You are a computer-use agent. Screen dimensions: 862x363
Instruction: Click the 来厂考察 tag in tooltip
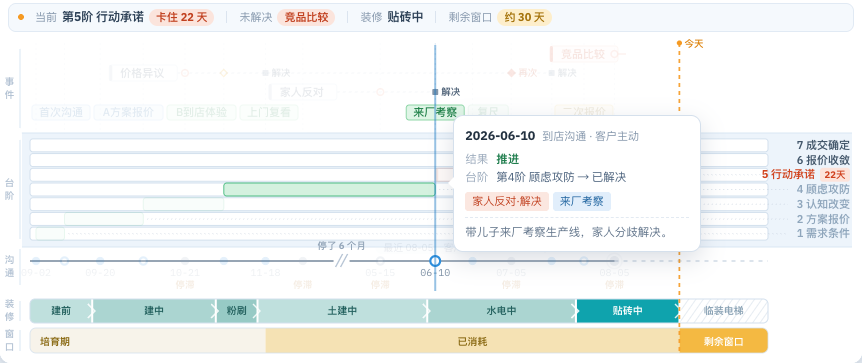click(582, 201)
